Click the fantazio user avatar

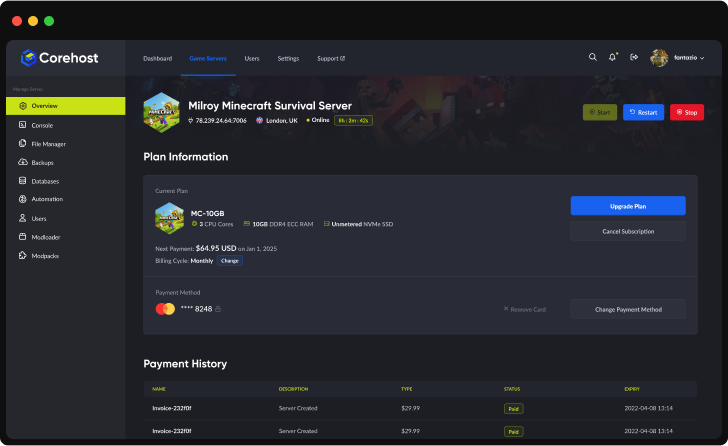tap(659, 58)
